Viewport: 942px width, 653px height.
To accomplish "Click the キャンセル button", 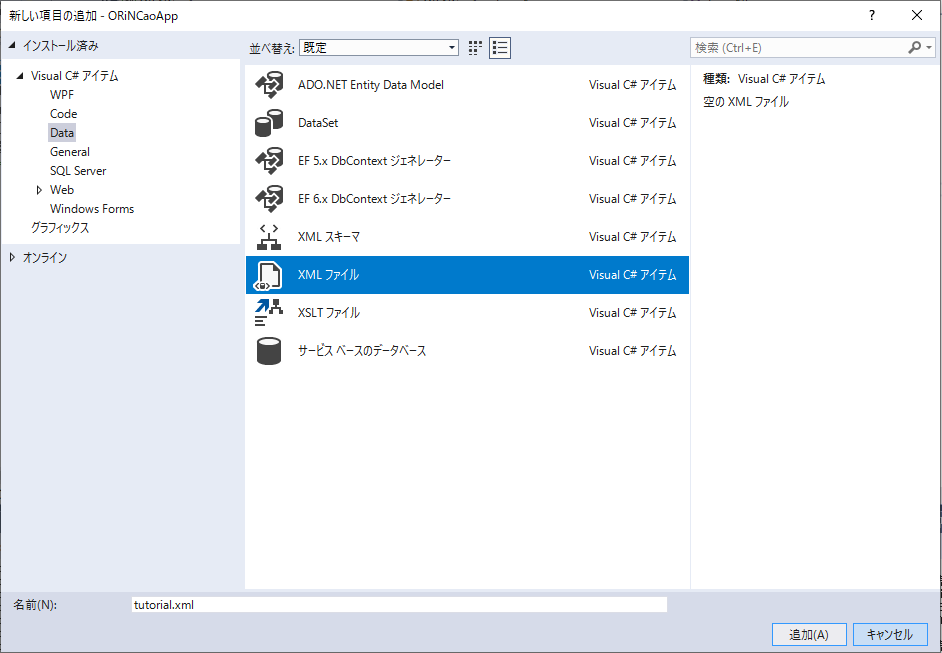I will pyautogui.click(x=890, y=634).
